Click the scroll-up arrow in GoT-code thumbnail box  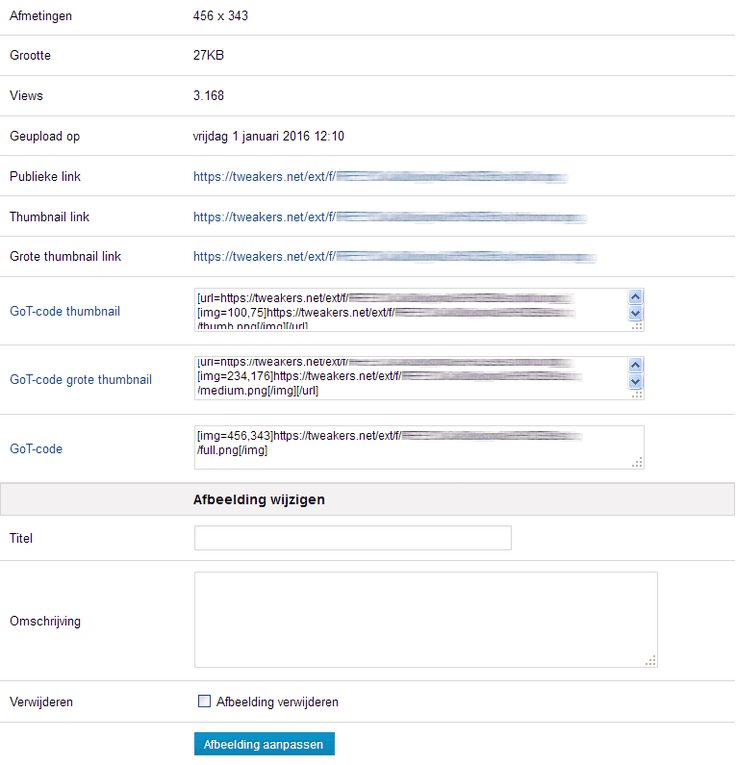click(x=635, y=297)
